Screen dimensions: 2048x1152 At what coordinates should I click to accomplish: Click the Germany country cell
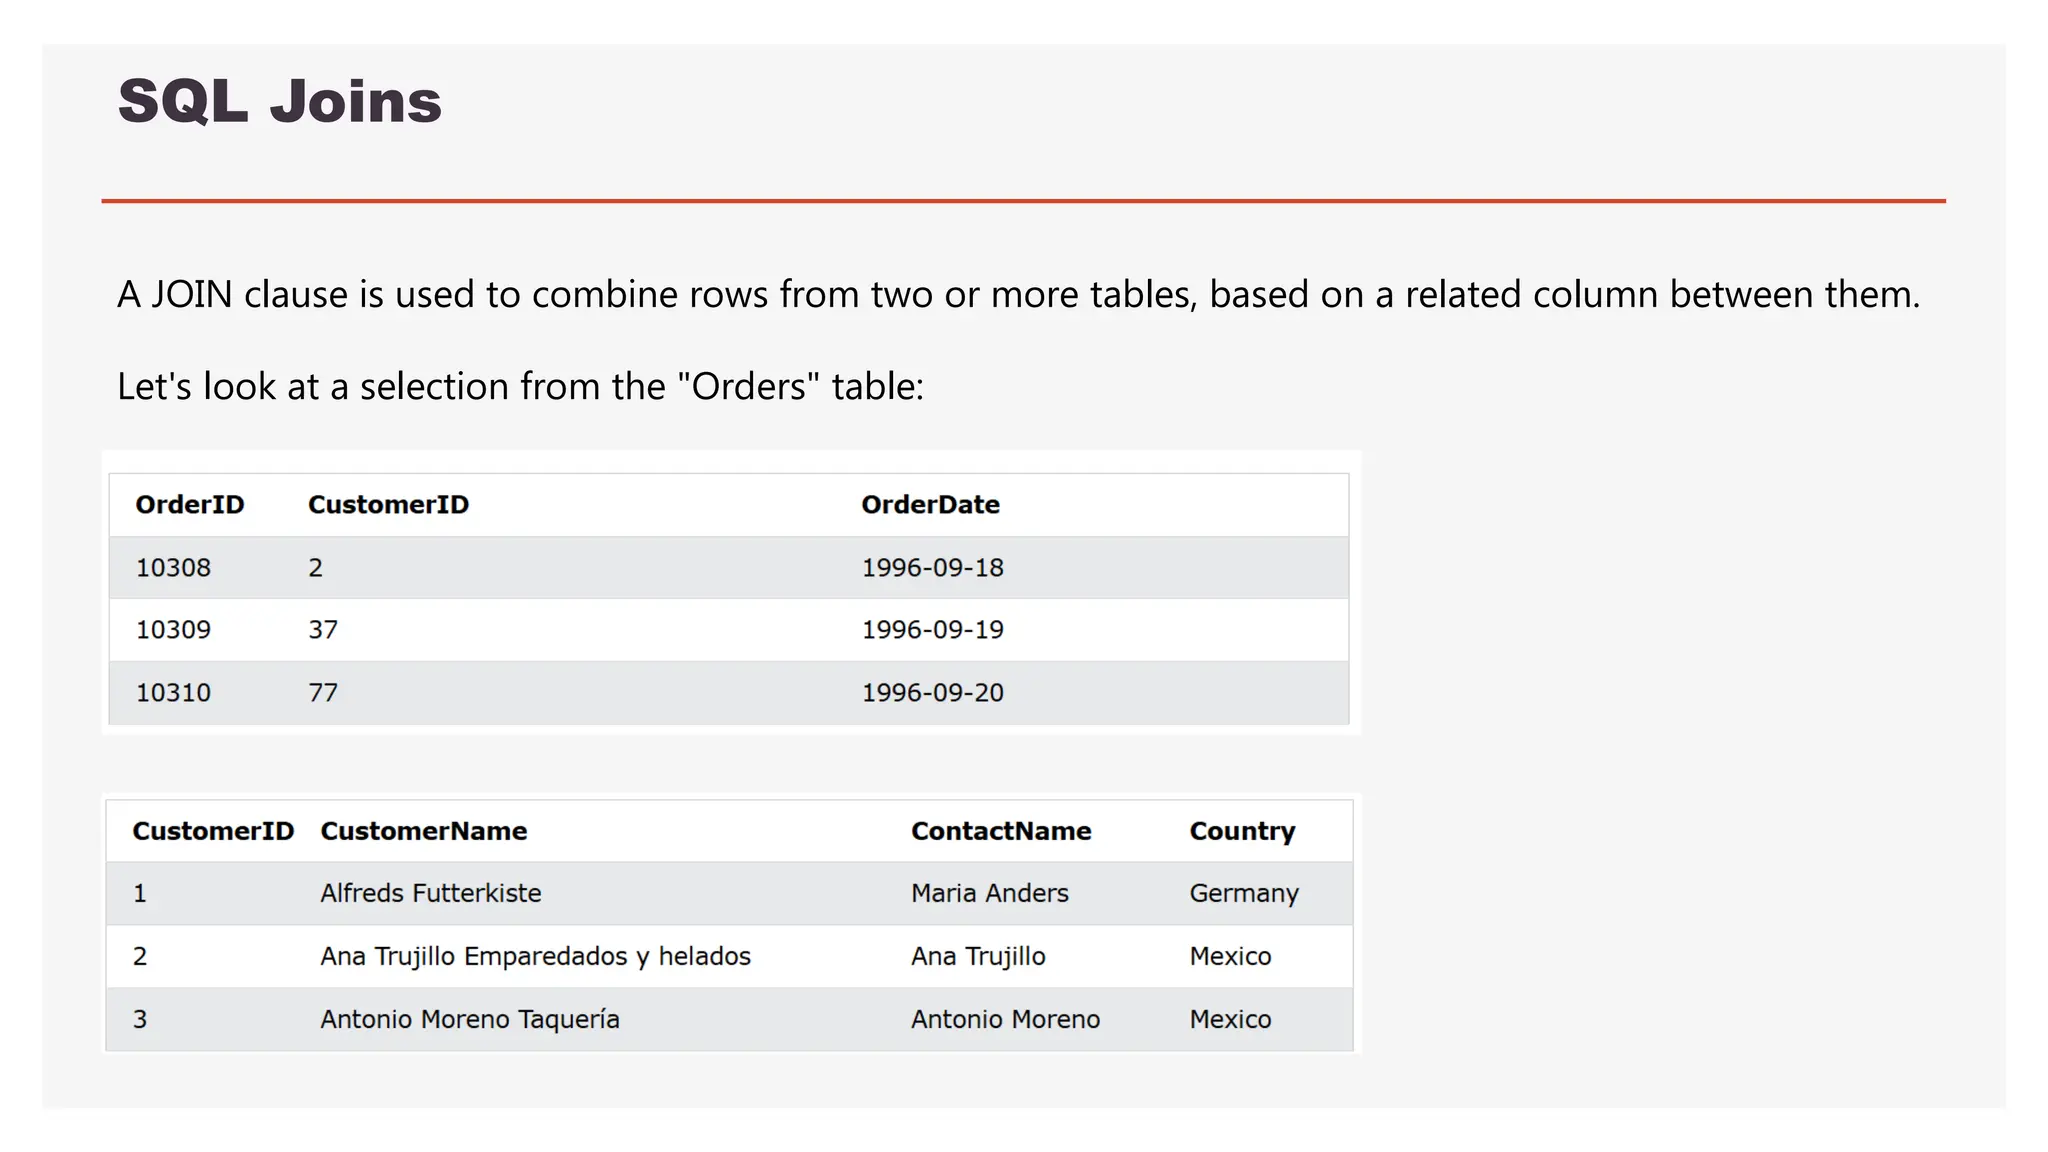[1244, 894]
